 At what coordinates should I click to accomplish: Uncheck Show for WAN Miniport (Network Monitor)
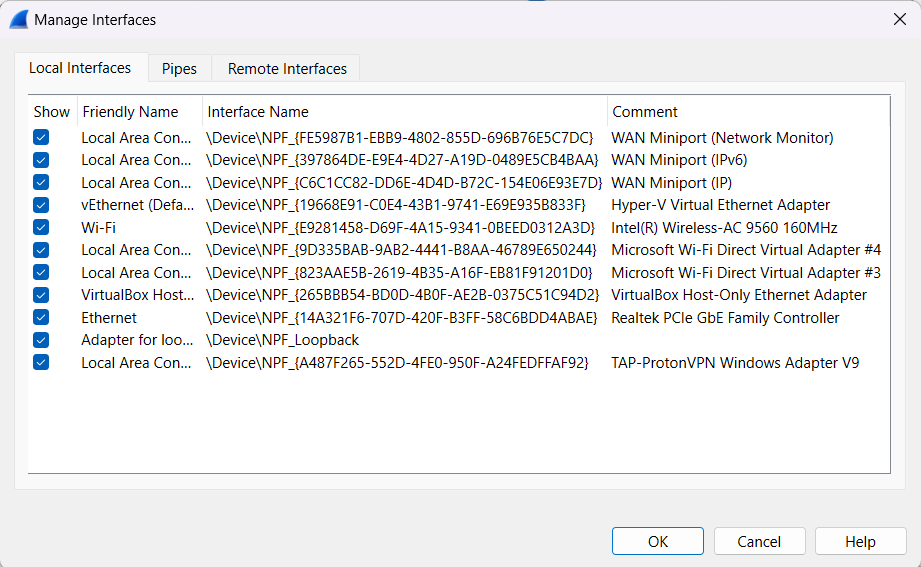[x=41, y=138]
